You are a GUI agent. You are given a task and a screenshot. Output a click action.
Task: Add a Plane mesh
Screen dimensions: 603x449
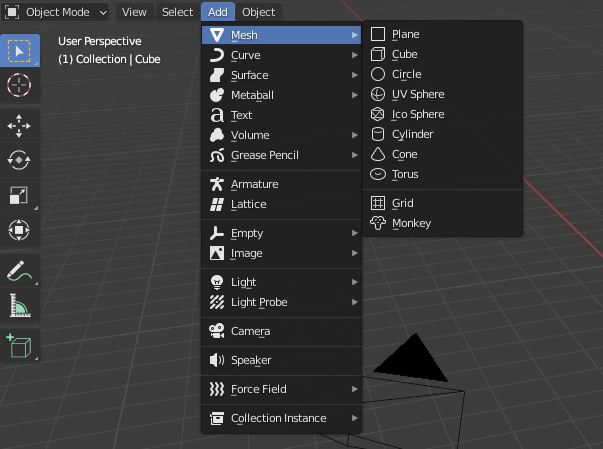(443, 34)
